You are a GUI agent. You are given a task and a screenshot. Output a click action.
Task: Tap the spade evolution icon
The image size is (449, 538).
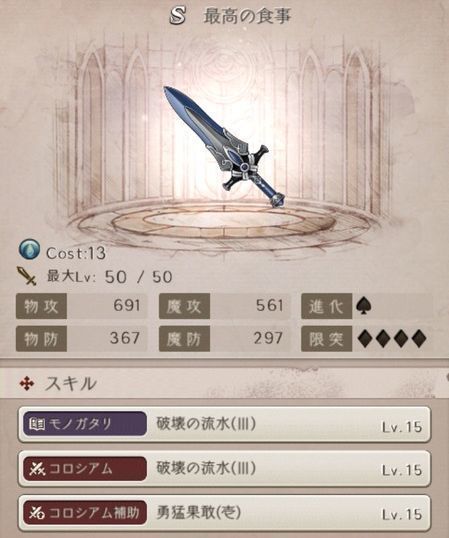click(363, 306)
